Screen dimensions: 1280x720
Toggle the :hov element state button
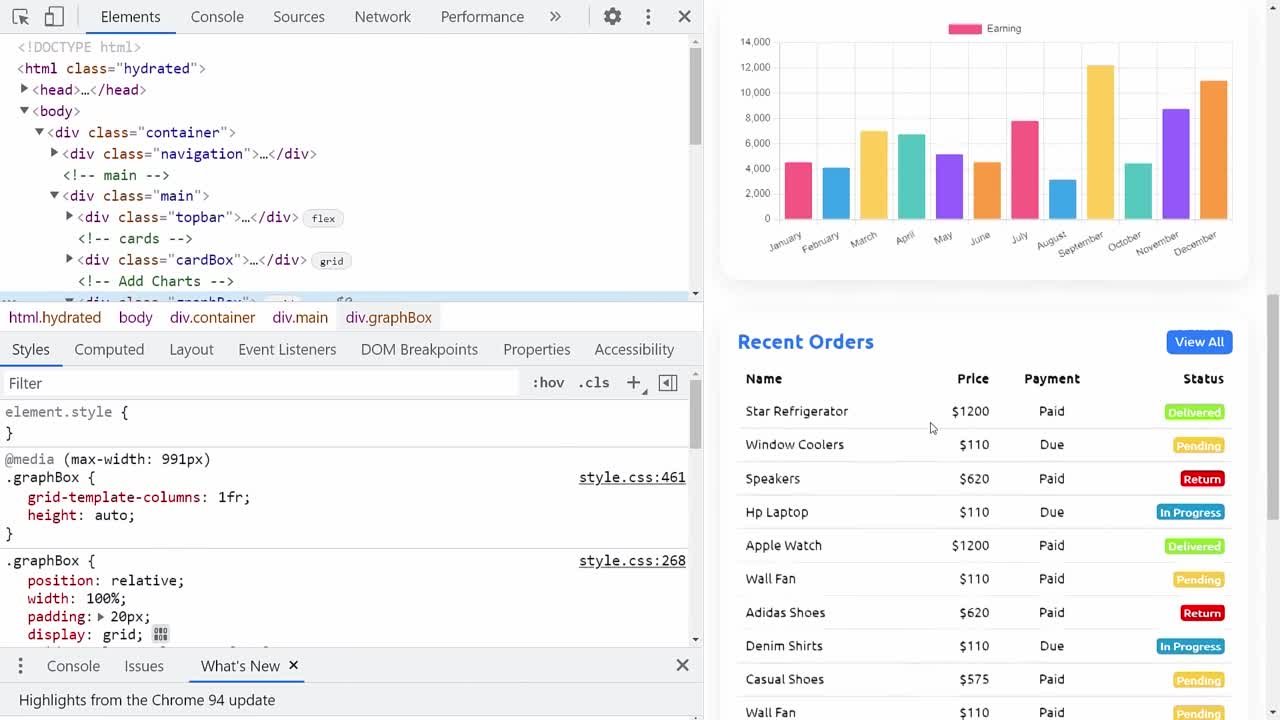(548, 383)
